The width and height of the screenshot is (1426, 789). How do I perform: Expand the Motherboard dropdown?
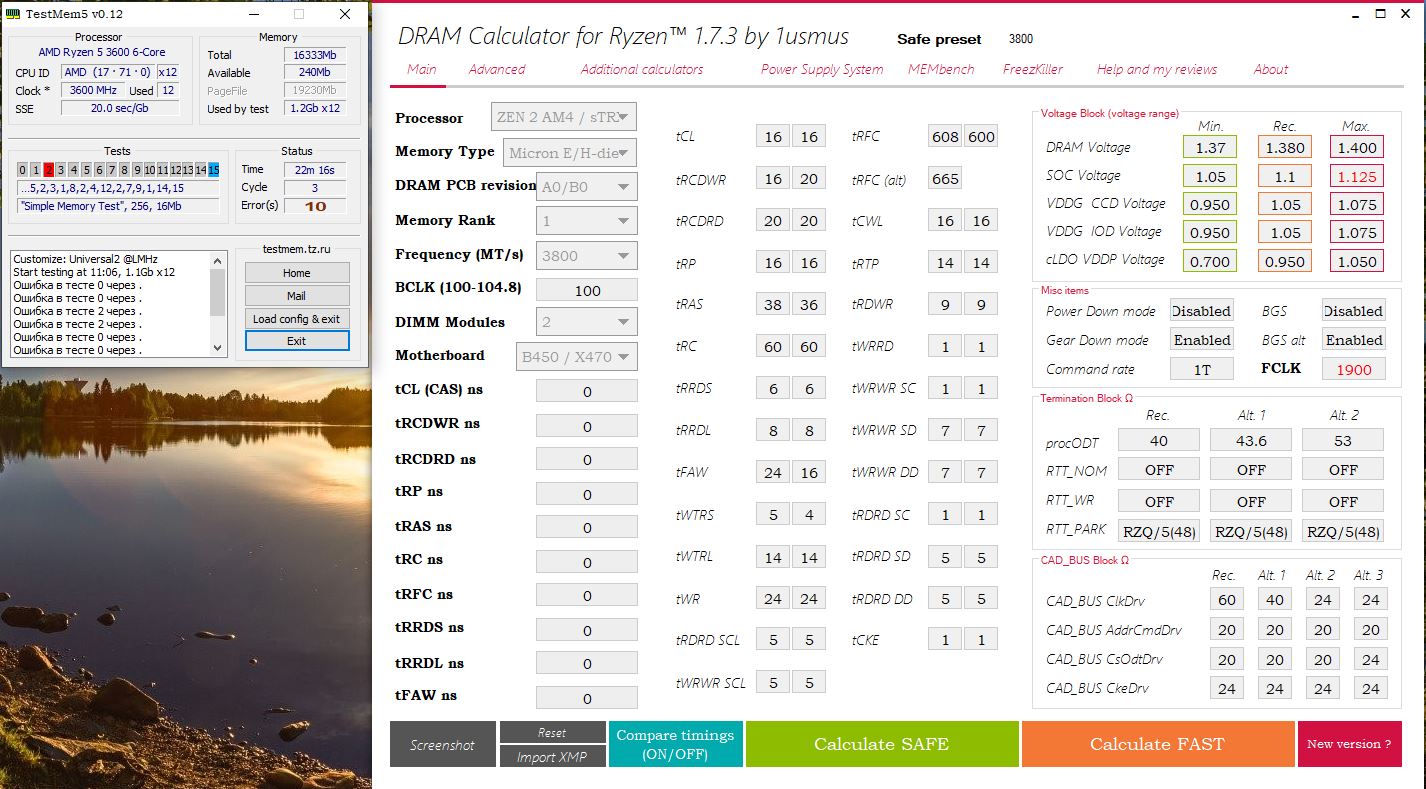click(575, 356)
